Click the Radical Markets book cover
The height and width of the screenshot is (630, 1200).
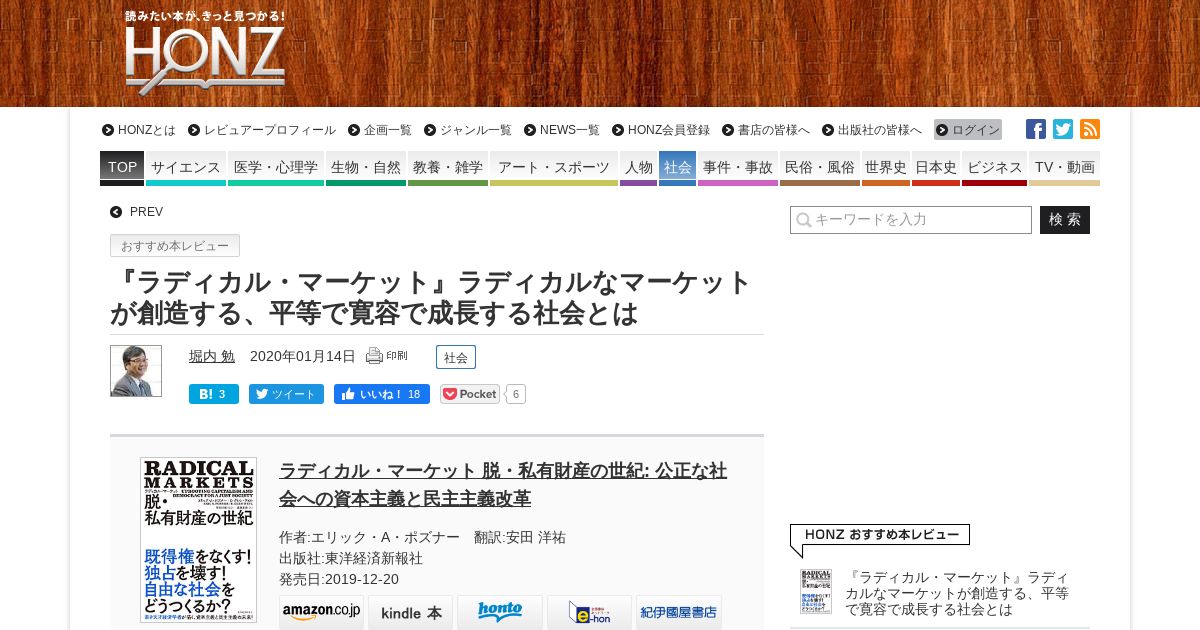point(198,540)
